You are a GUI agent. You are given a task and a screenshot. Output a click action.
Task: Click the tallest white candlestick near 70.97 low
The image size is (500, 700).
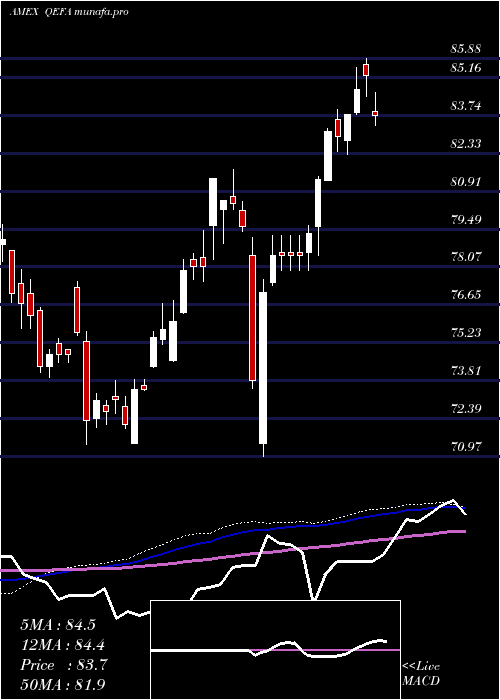click(x=263, y=368)
